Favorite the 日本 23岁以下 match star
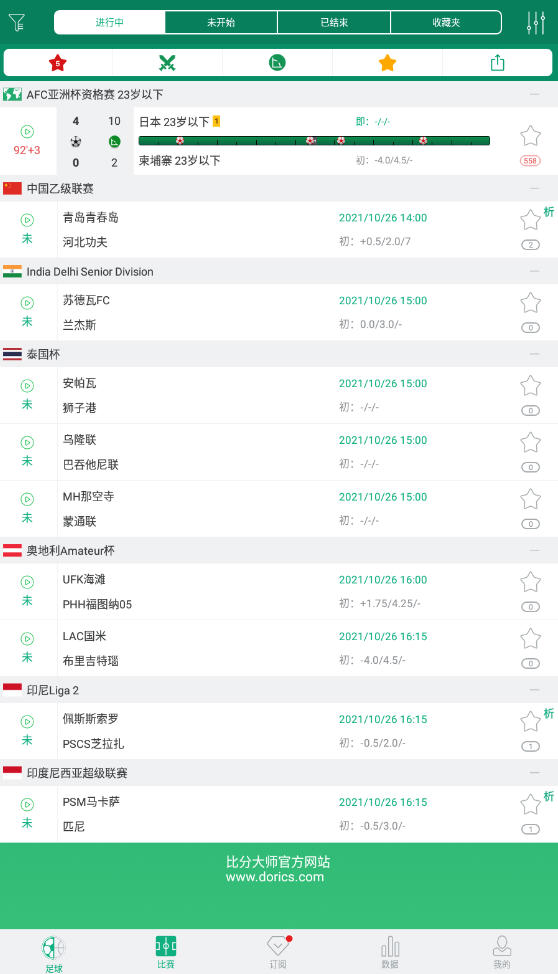 [x=530, y=136]
